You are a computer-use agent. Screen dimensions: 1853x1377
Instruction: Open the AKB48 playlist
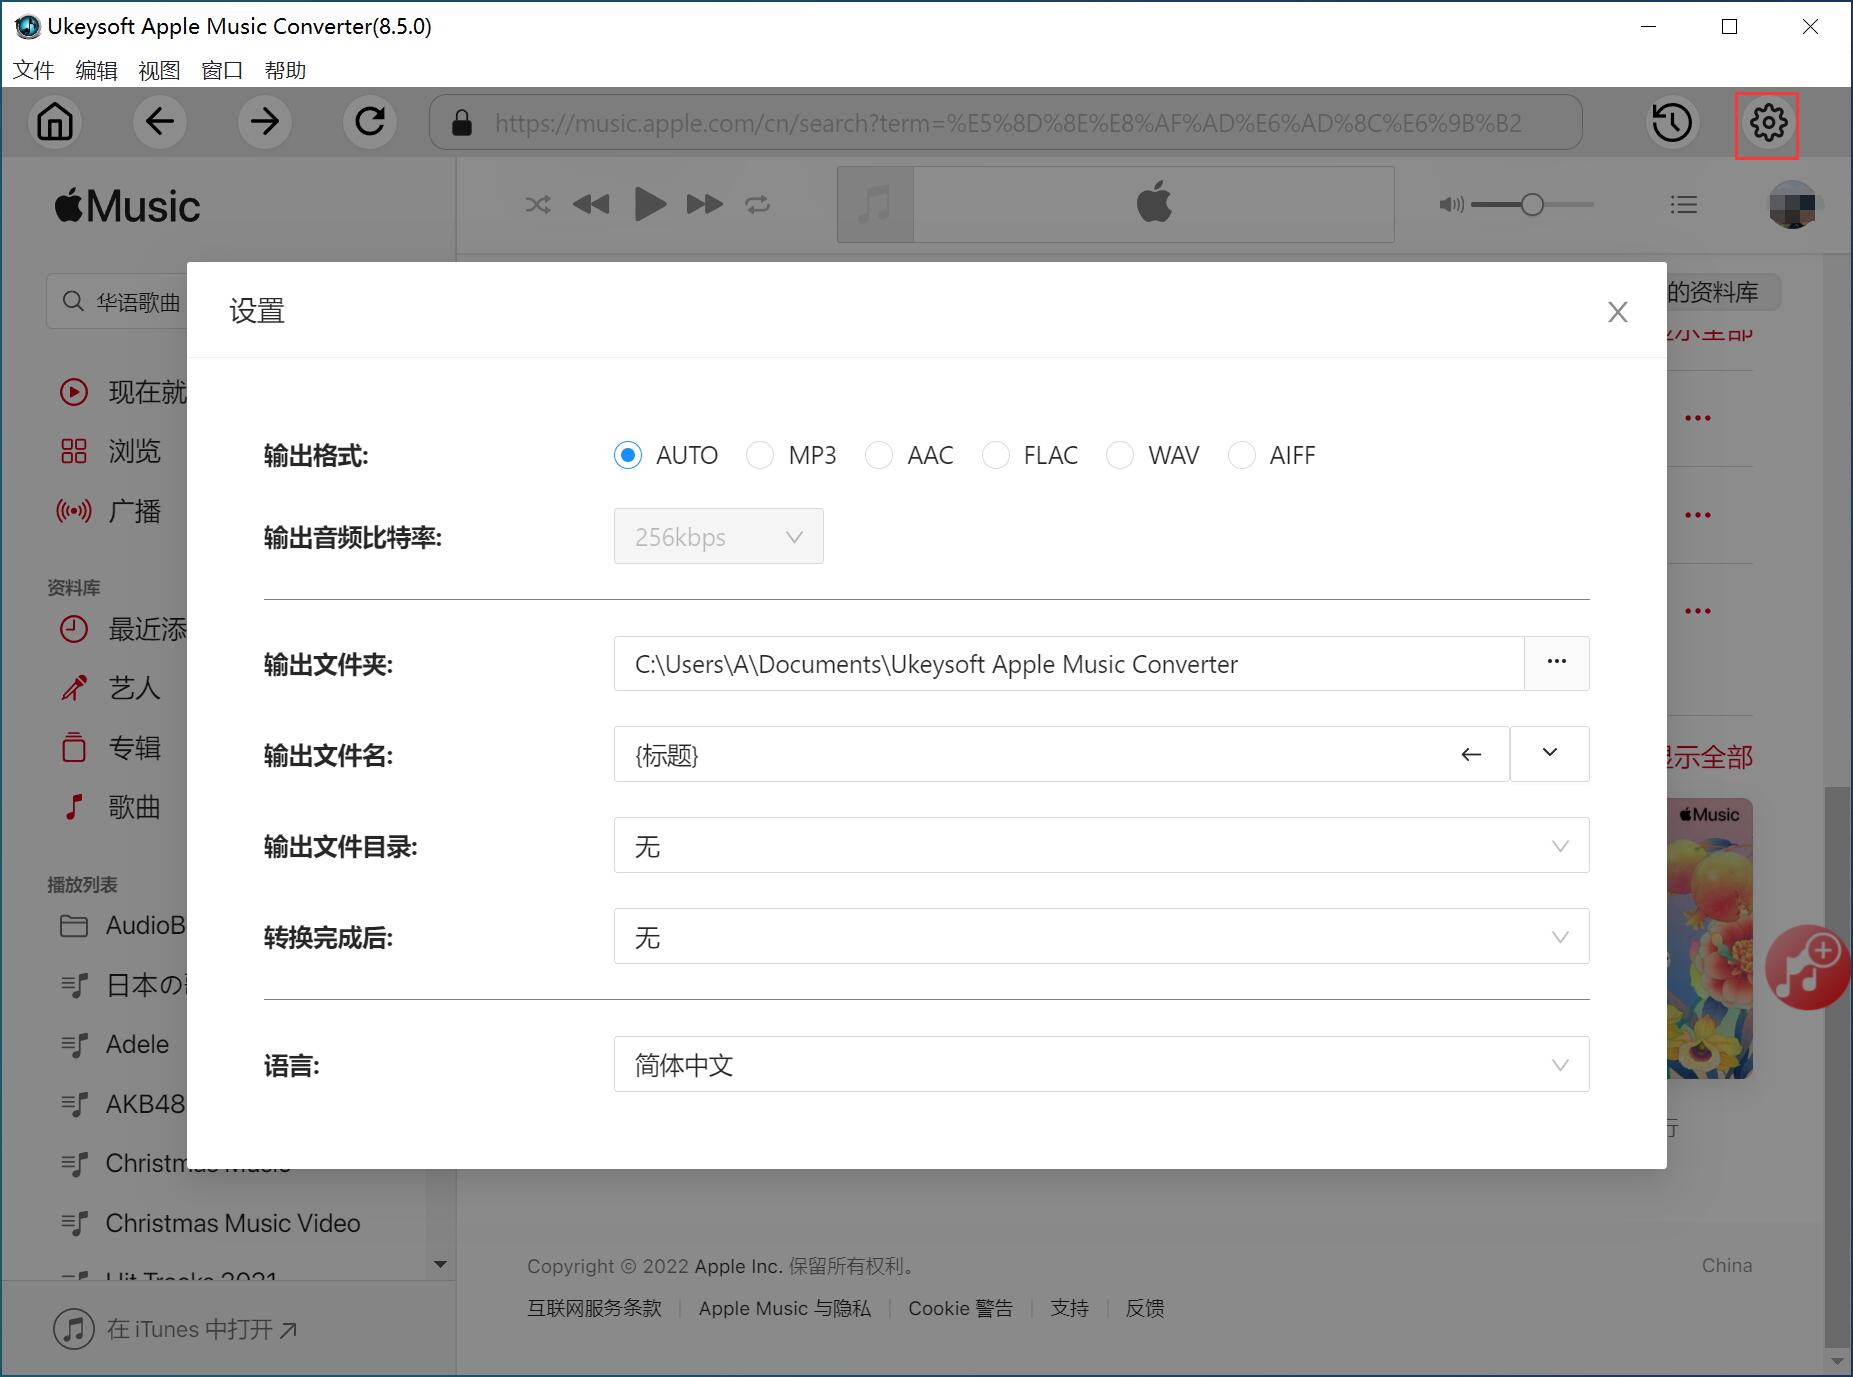tap(122, 1104)
